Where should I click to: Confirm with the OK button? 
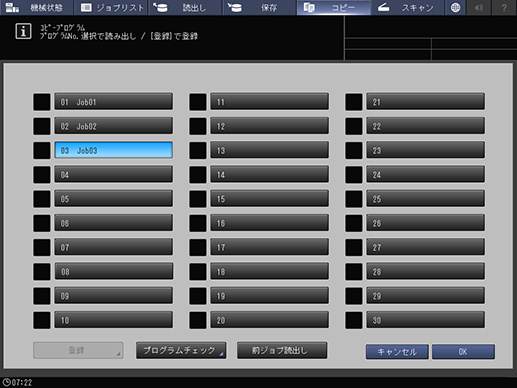tap(463, 352)
